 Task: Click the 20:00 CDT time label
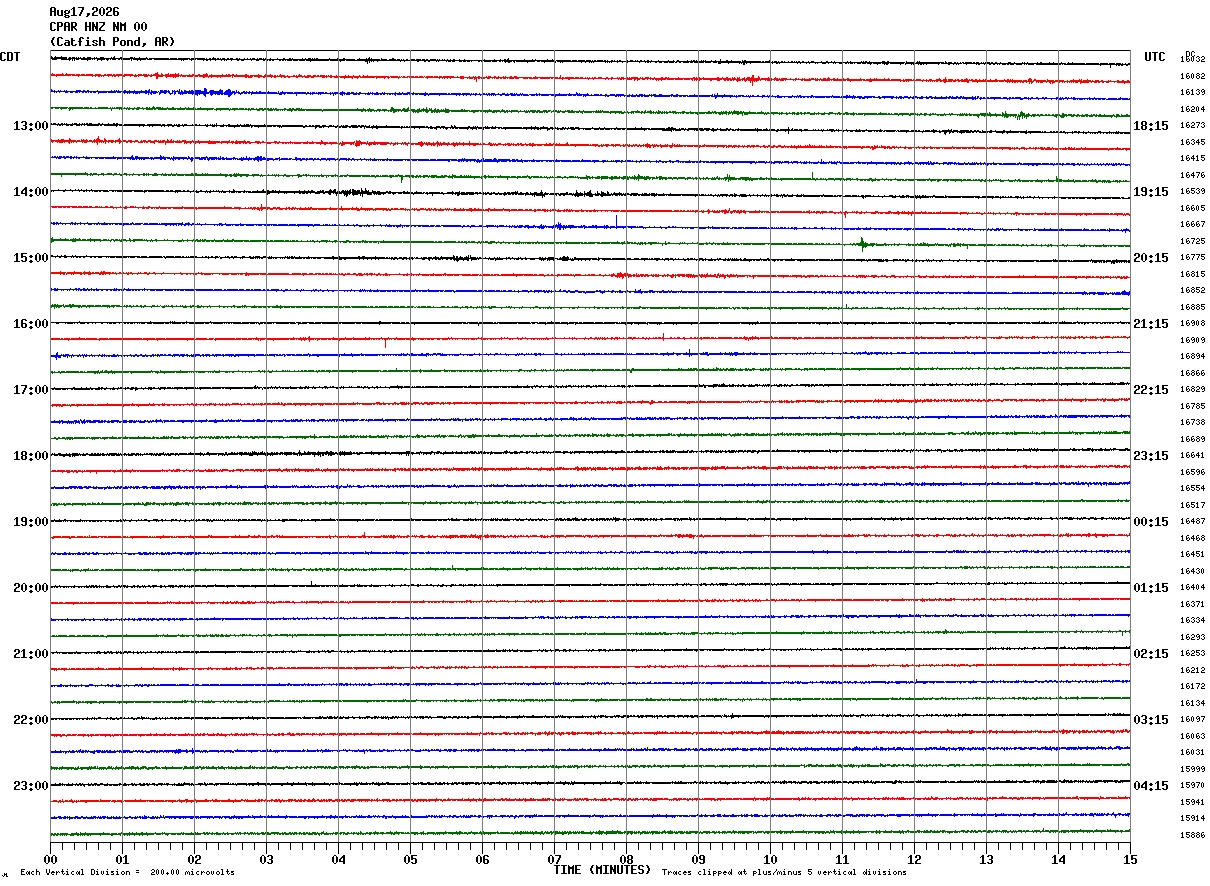click(30, 588)
